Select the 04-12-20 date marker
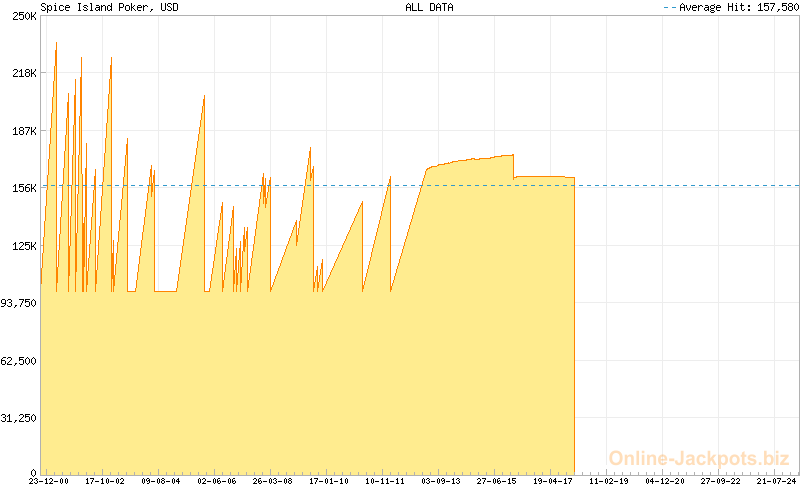 coord(665,481)
